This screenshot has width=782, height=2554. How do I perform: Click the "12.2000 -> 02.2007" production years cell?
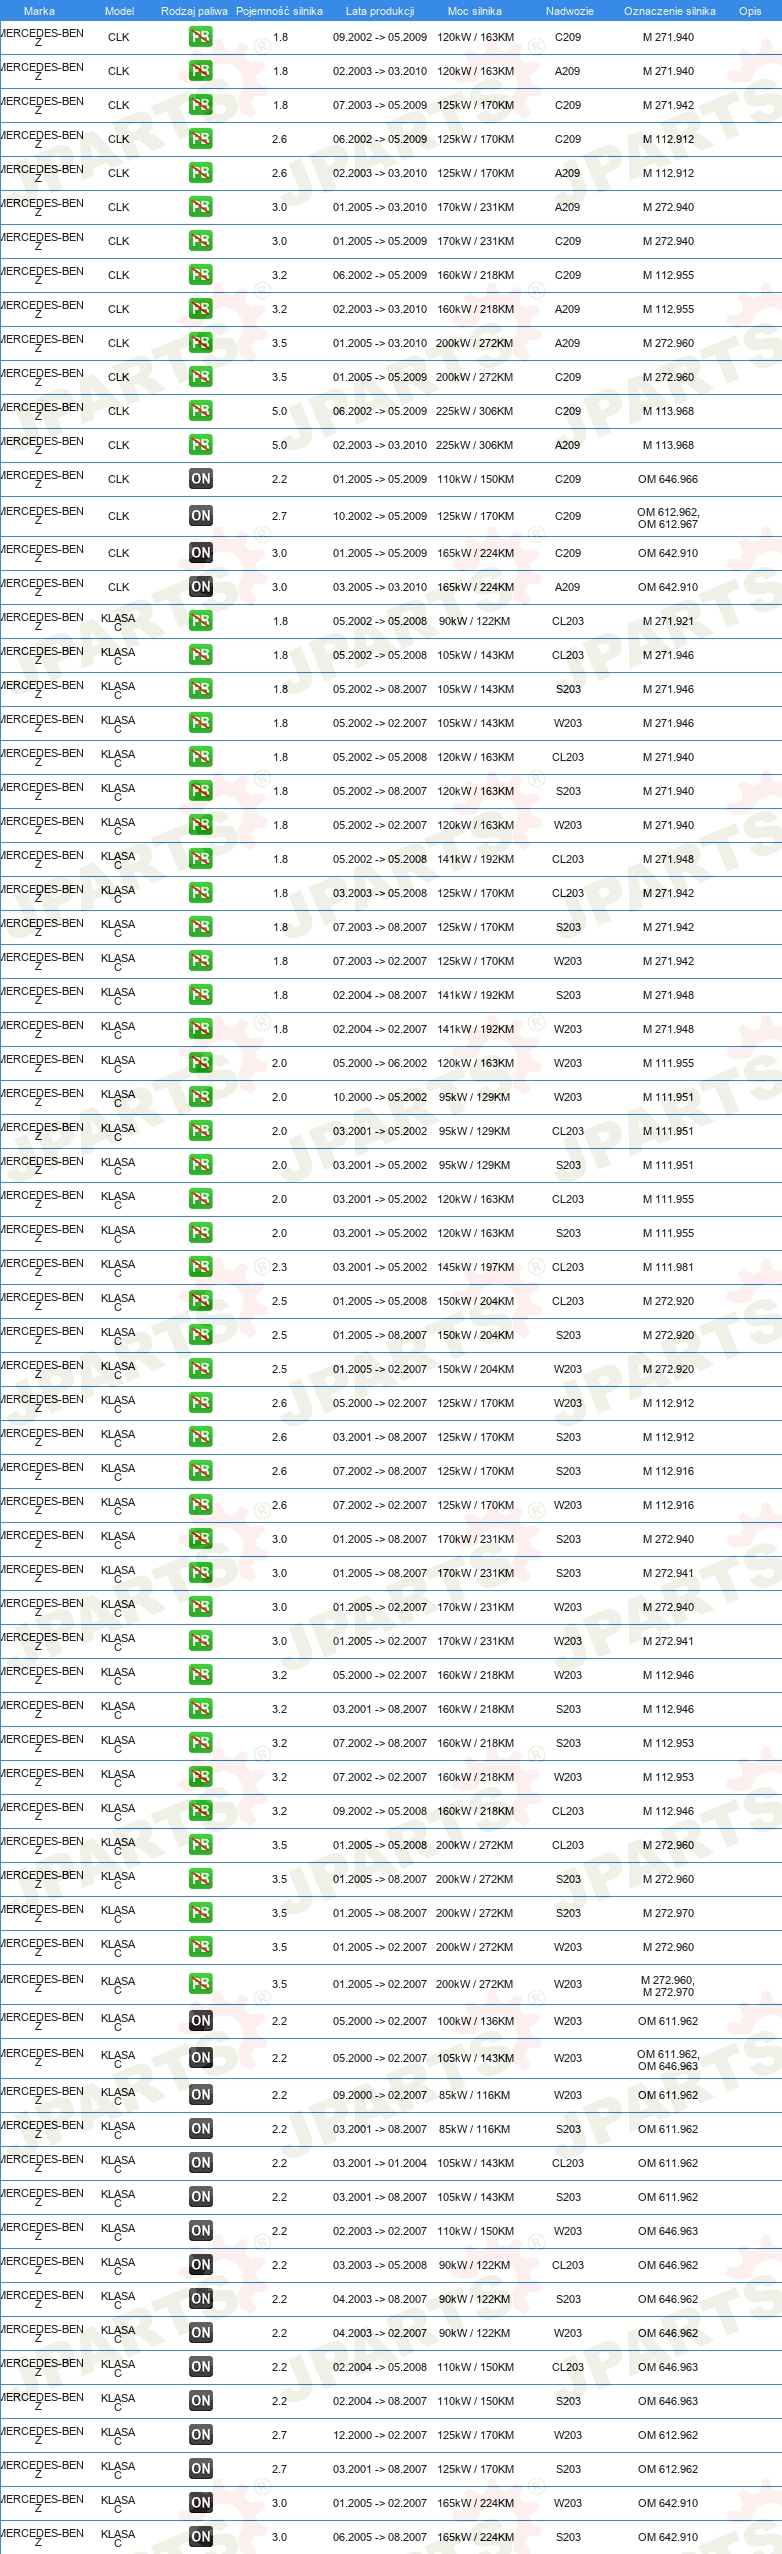click(x=380, y=2435)
